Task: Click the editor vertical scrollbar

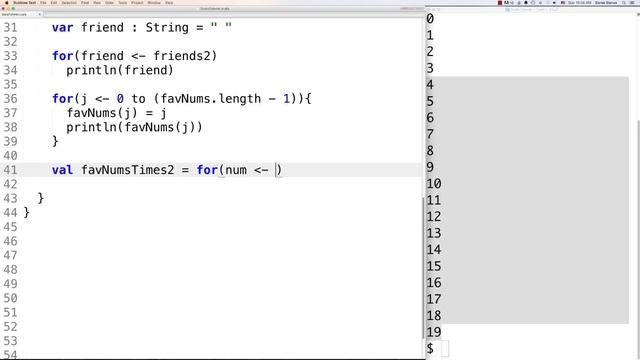Action: coord(423,267)
